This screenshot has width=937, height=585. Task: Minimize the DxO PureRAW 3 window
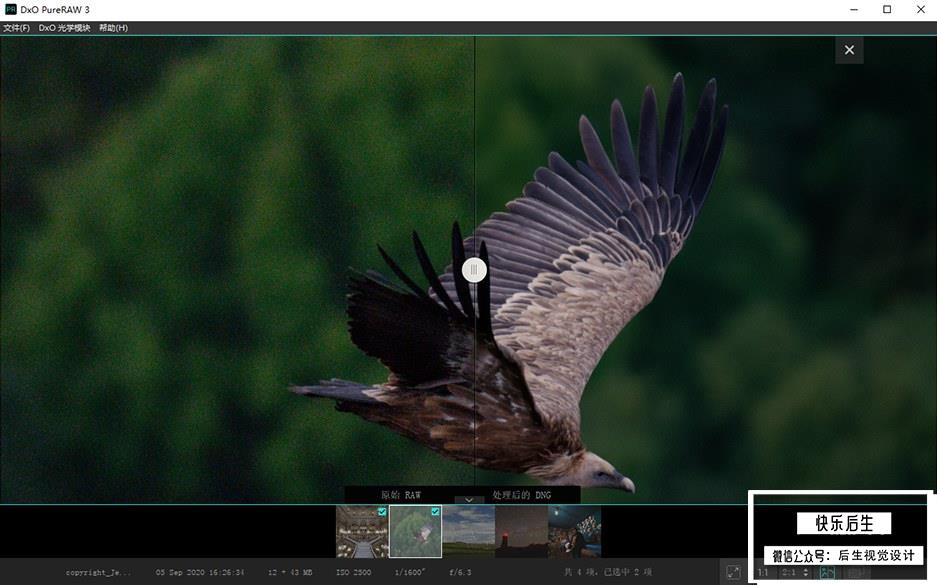point(854,10)
